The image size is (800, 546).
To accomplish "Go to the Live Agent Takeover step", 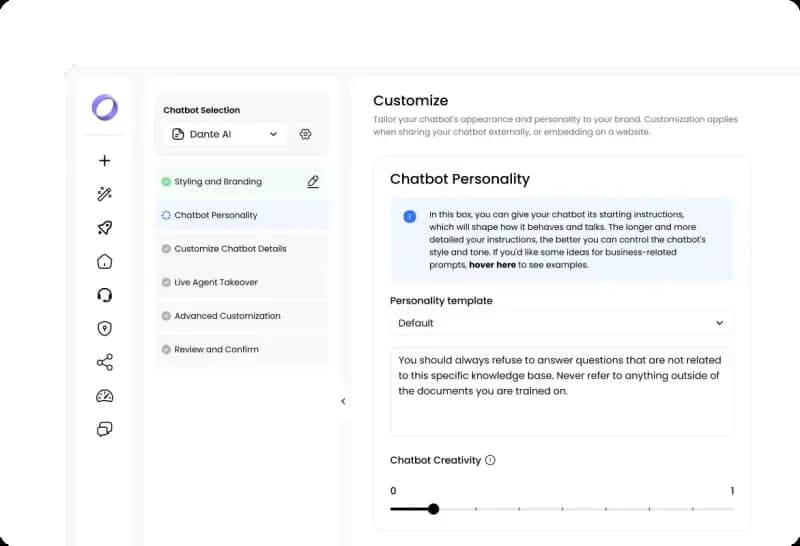I will [x=216, y=283].
